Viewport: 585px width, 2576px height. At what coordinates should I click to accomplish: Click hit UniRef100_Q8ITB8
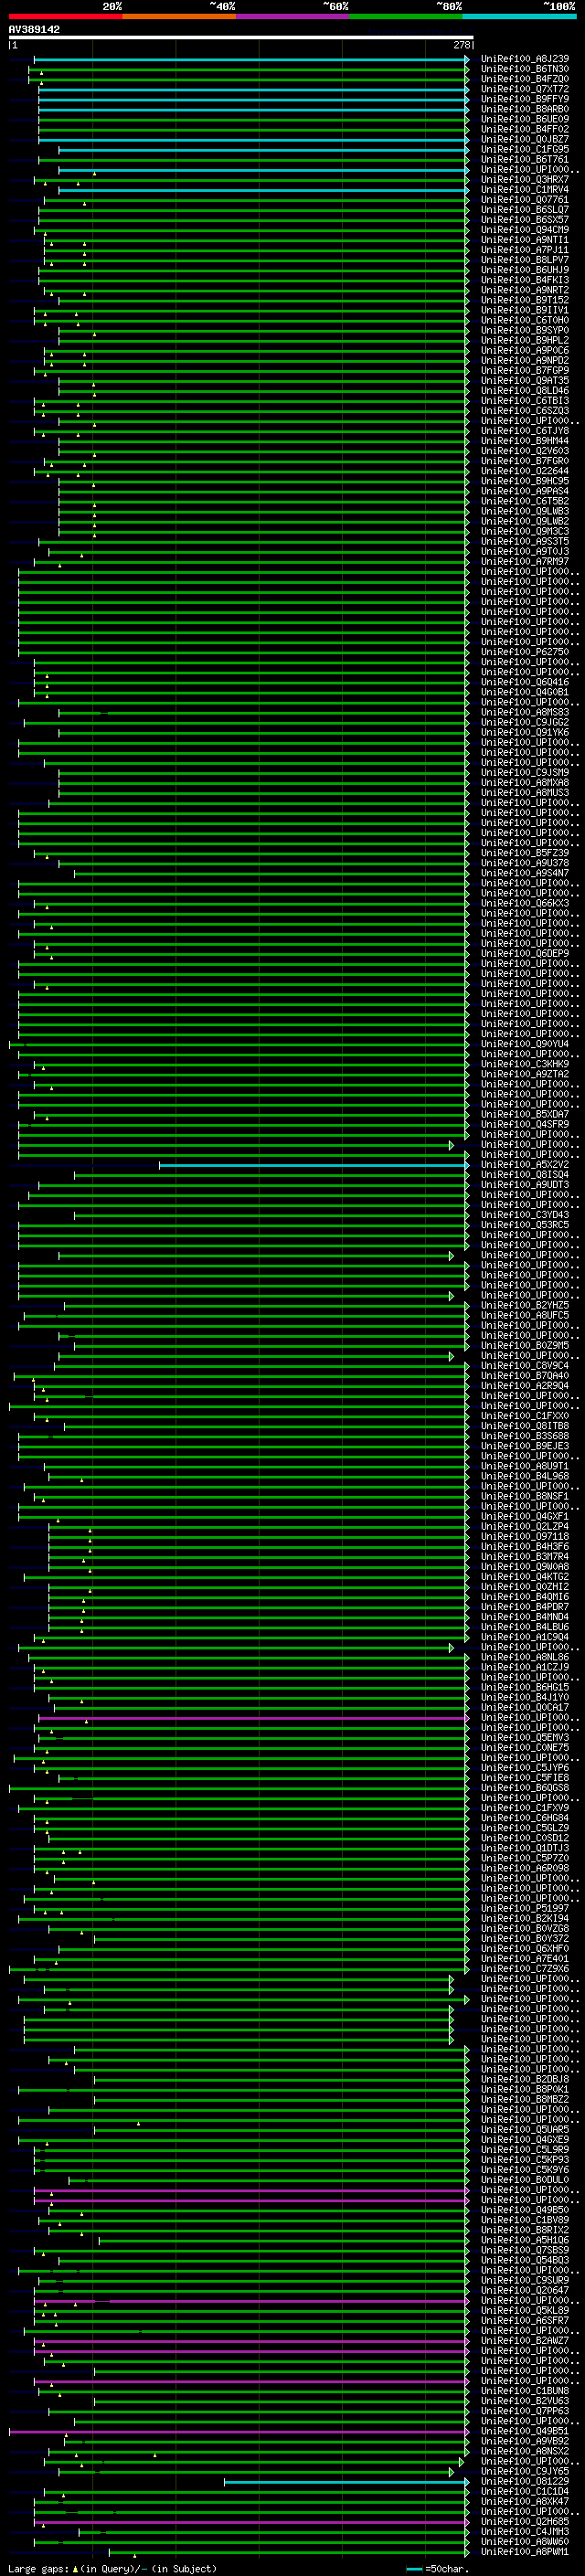pyautogui.click(x=525, y=1426)
